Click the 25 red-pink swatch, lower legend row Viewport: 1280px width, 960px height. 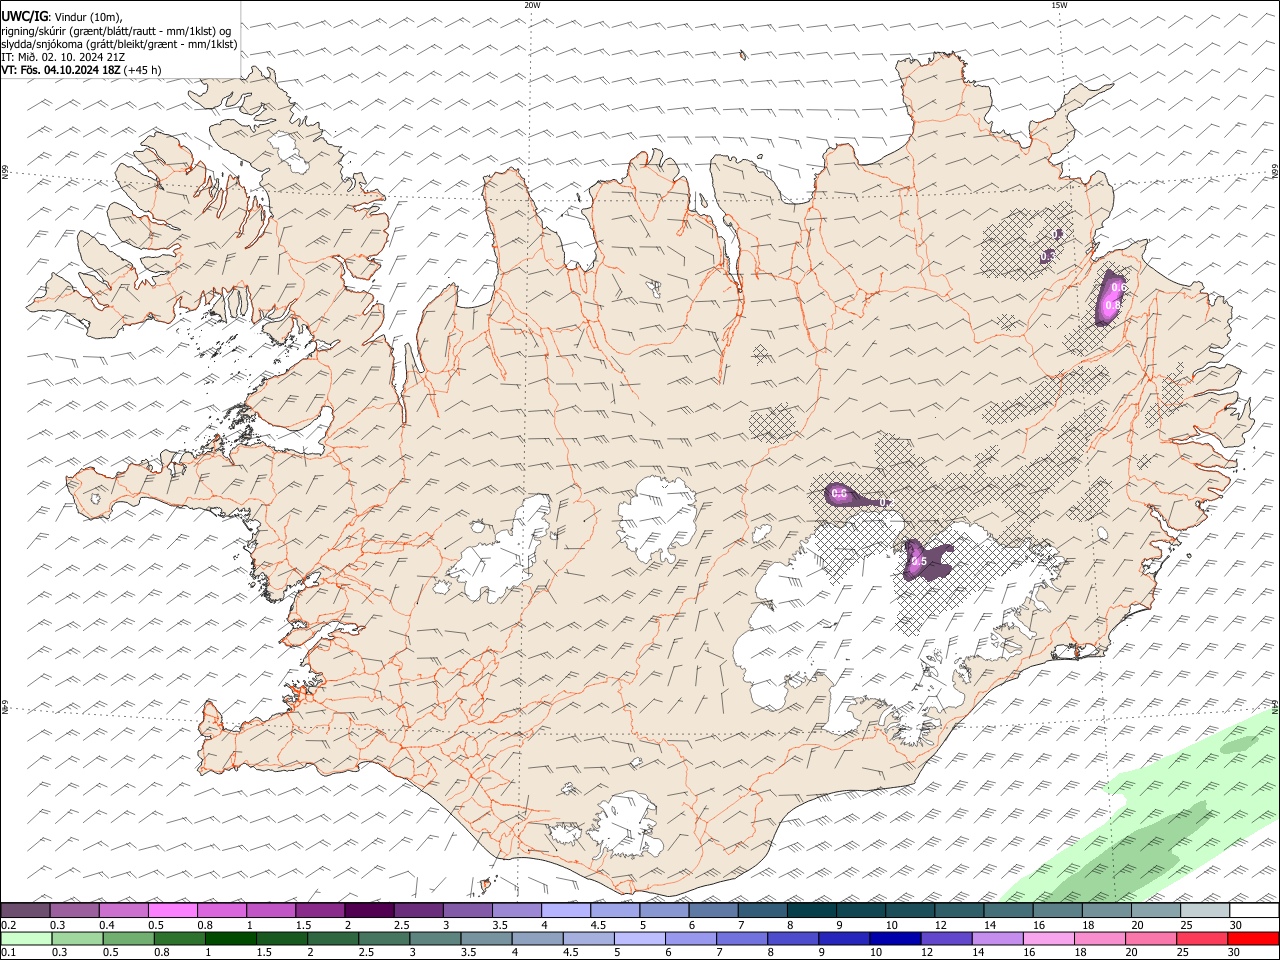(x=1203, y=938)
